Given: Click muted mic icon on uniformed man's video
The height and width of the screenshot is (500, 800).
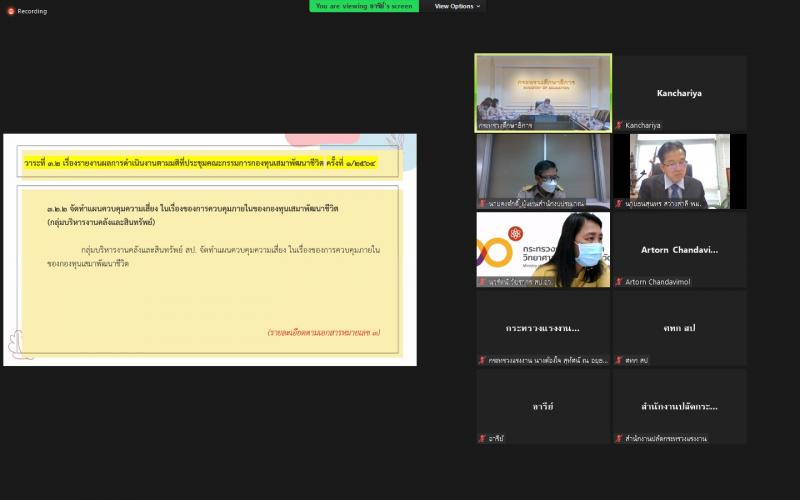Looking at the screenshot, I should (x=482, y=204).
